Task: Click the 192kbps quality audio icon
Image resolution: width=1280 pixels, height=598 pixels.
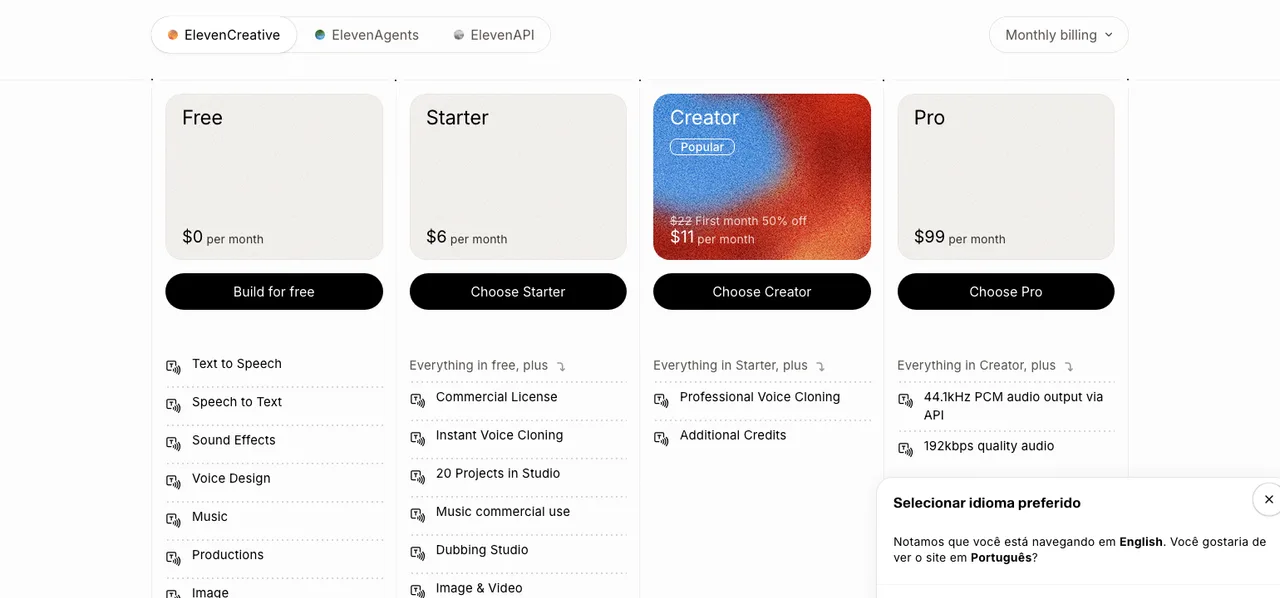Action: tap(905, 449)
